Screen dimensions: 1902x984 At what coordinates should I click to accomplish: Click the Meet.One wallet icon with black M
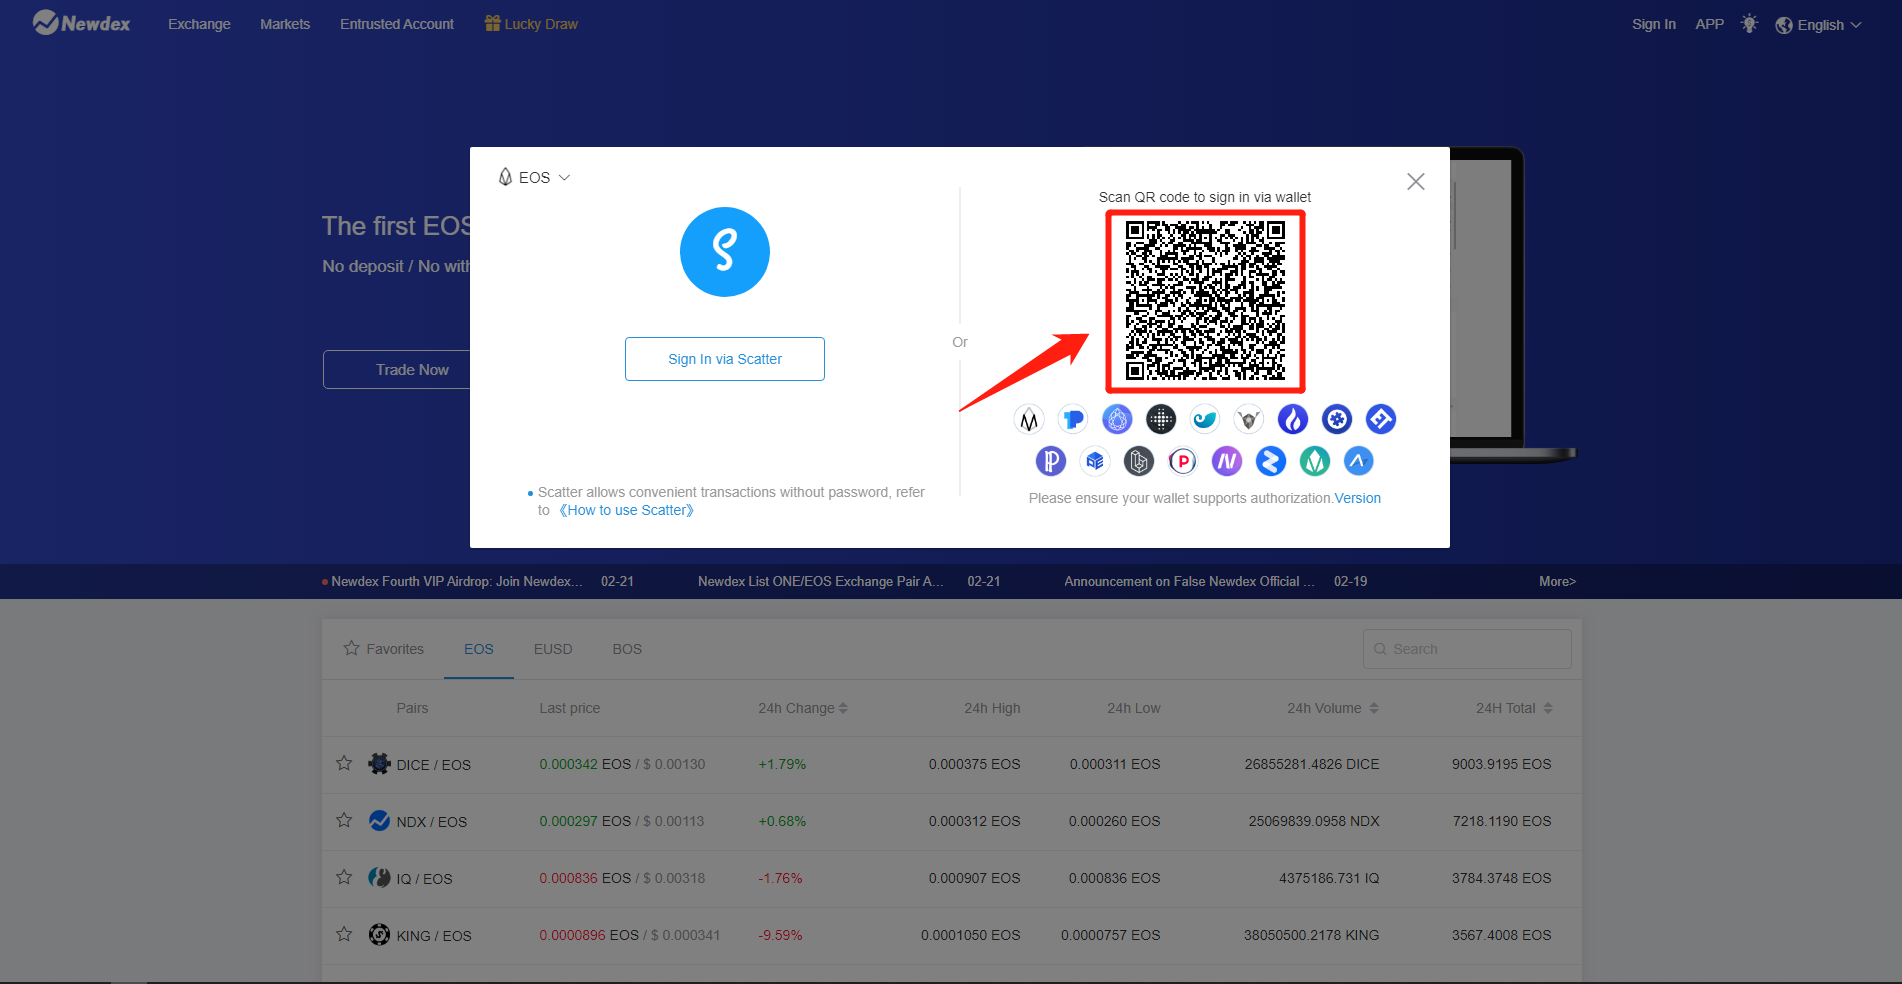[1029, 419]
